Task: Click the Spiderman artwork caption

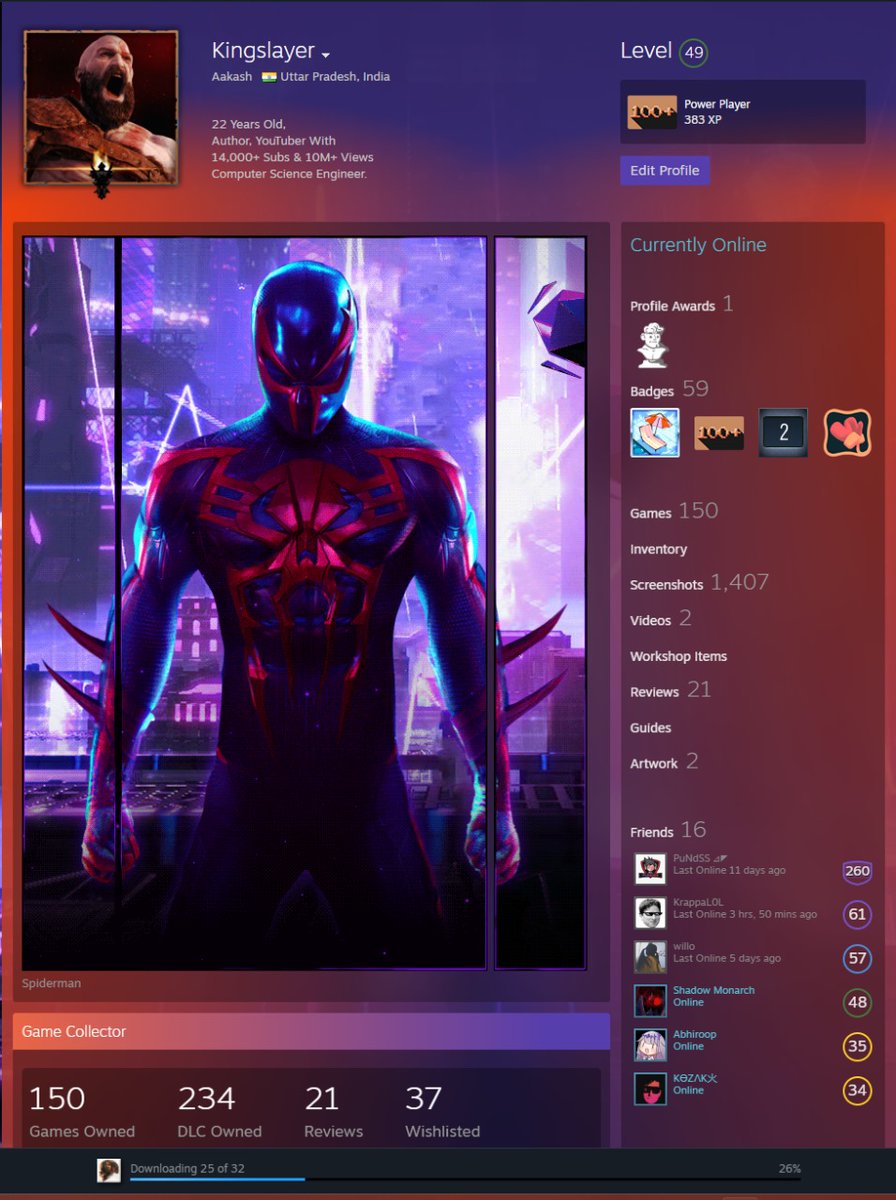Action: [x=52, y=983]
